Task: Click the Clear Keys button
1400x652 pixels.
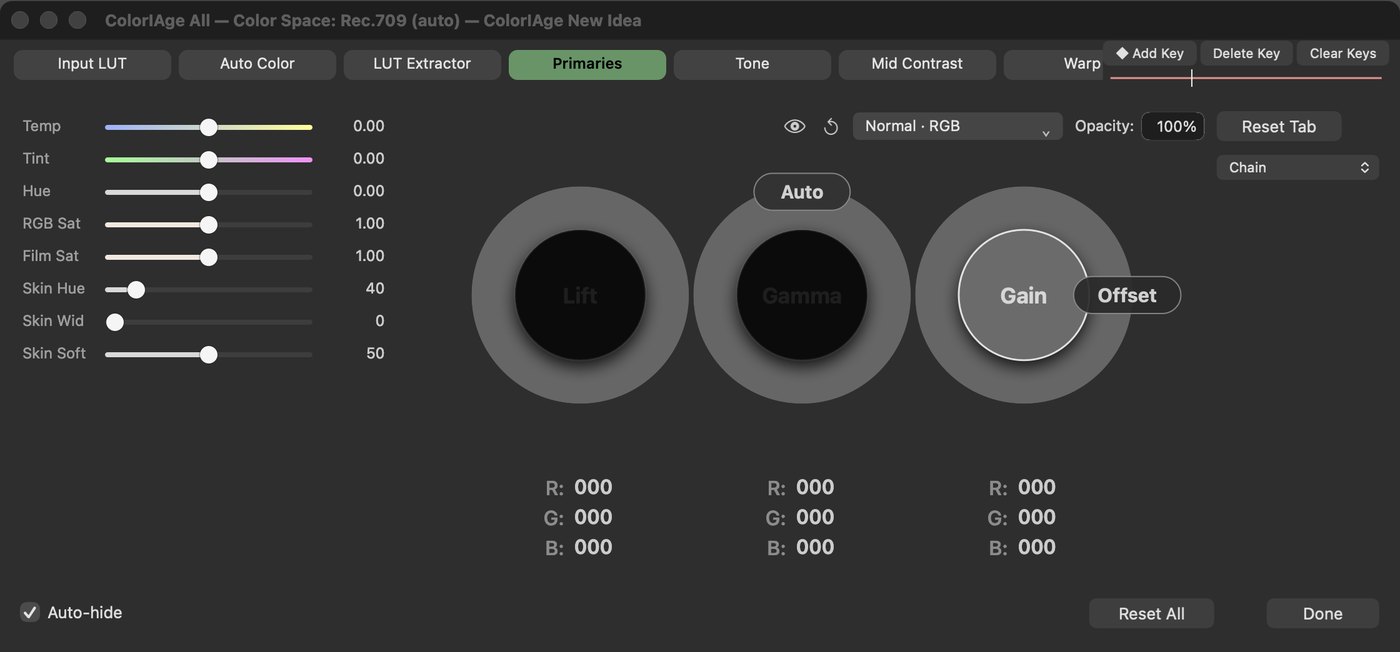Action: (1343, 53)
